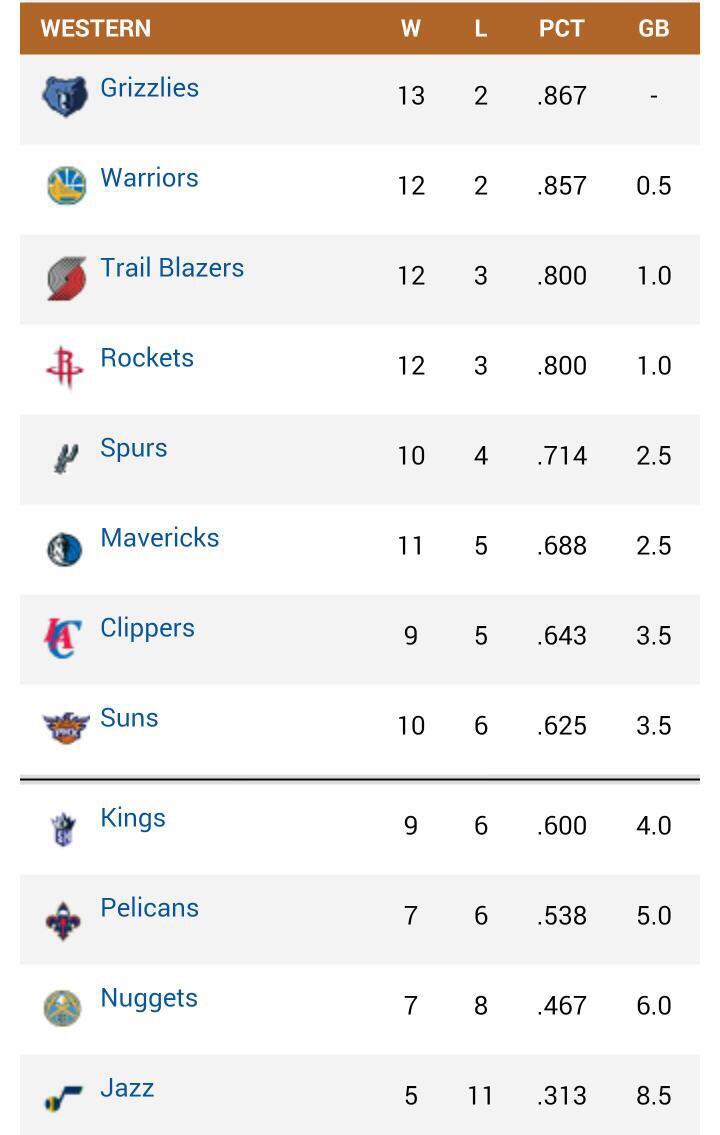Click the WESTERN conference header
The image size is (720, 1135).
(x=96, y=28)
